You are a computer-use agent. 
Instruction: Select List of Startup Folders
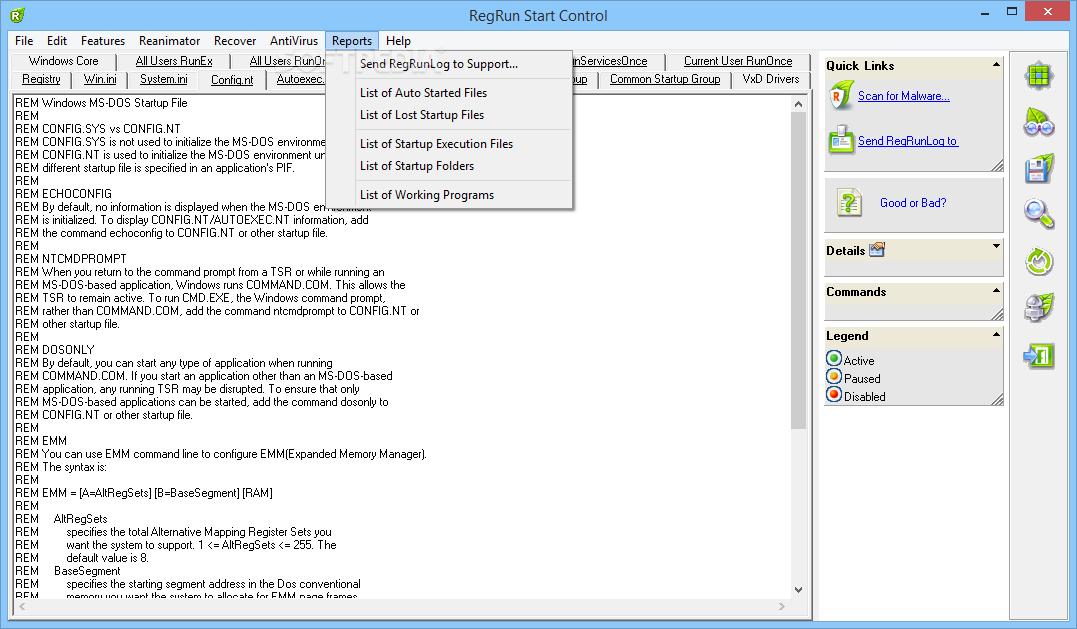449,165
